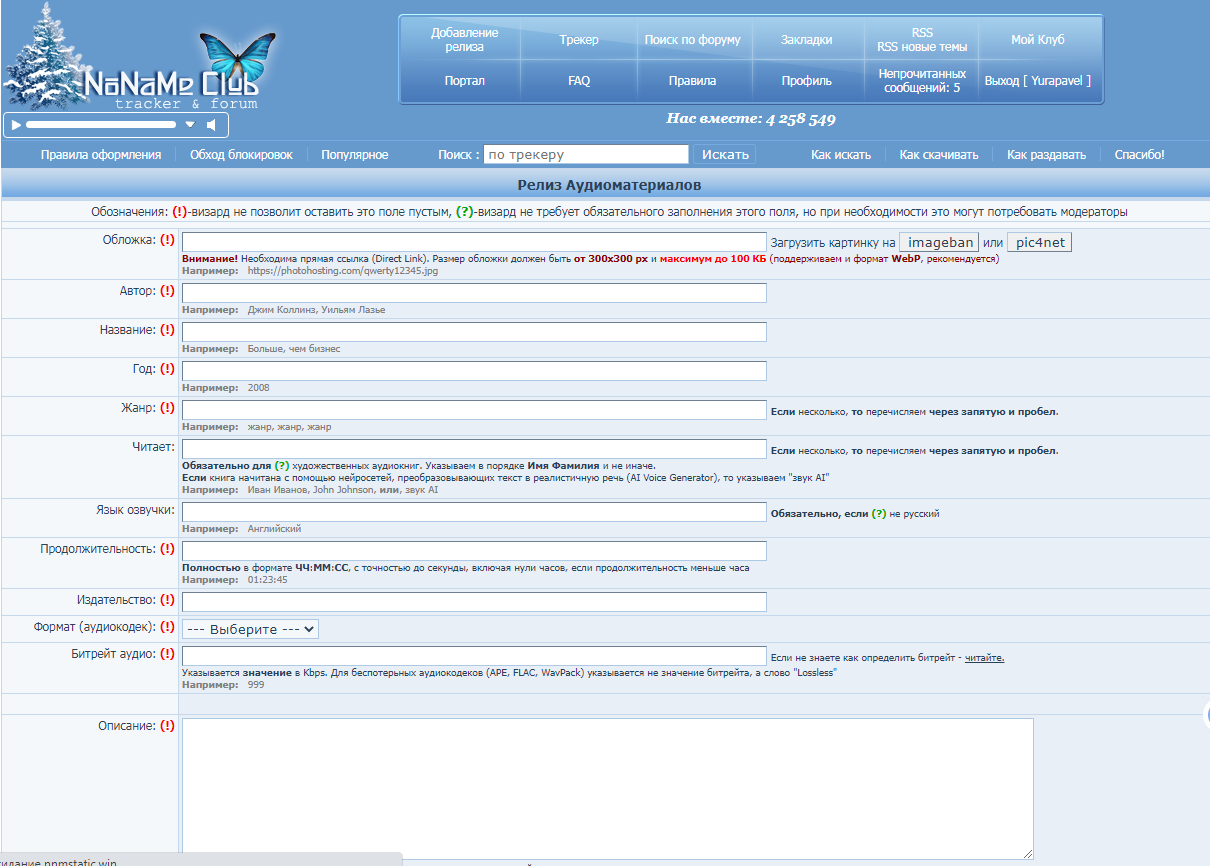Viewport: 1210px width, 866px height.
Task: View Непрочитанных сообщений: 5
Action: pyautogui.click(x=922, y=81)
